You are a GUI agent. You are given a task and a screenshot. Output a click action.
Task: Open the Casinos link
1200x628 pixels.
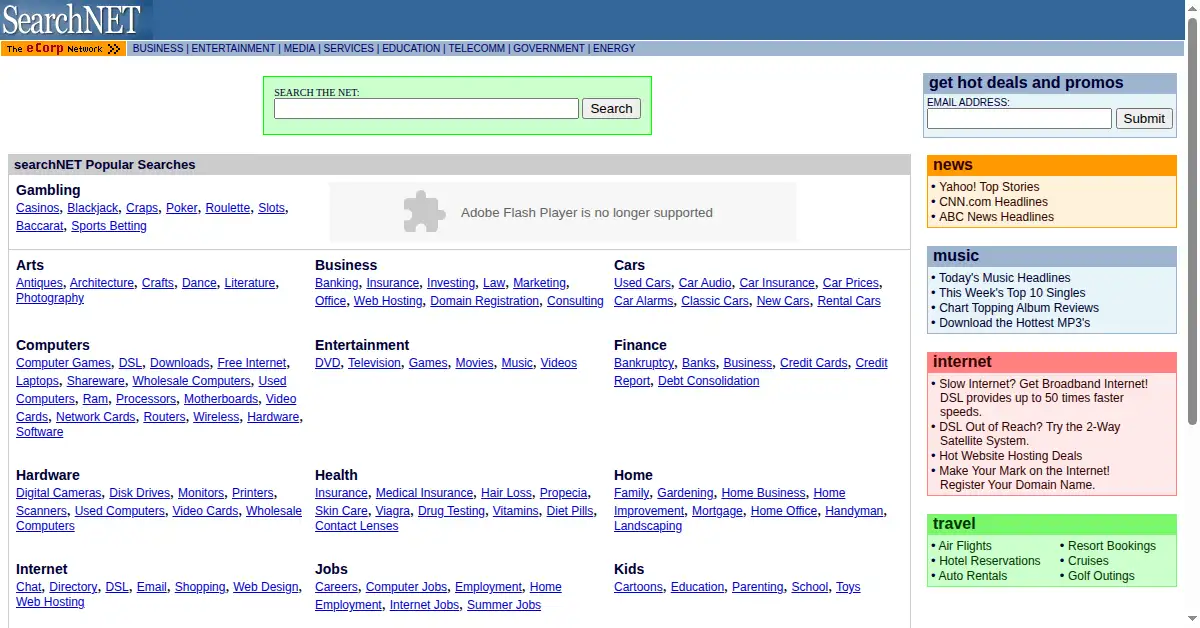[x=37, y=208]
